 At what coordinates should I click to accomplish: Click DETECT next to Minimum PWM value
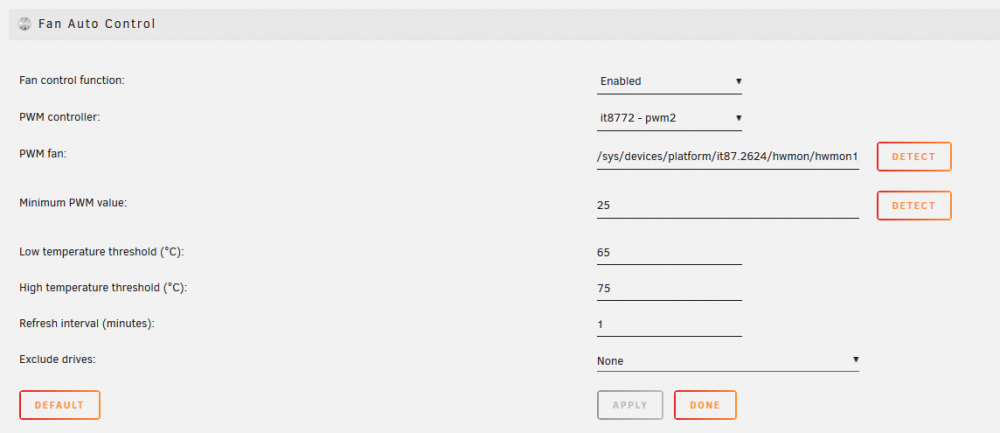tap(914, 206)
